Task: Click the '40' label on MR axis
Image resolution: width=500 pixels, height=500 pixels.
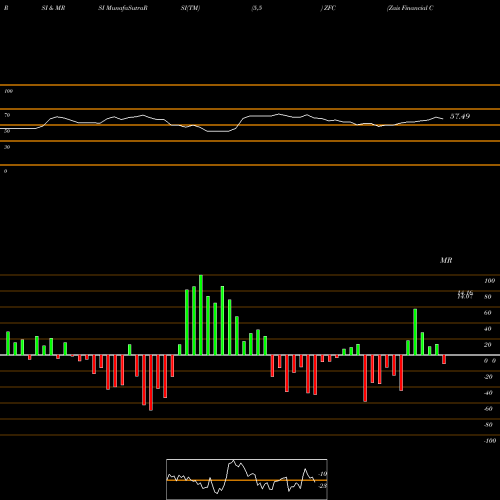Action: pyautogui.click(x=488, y=329)
